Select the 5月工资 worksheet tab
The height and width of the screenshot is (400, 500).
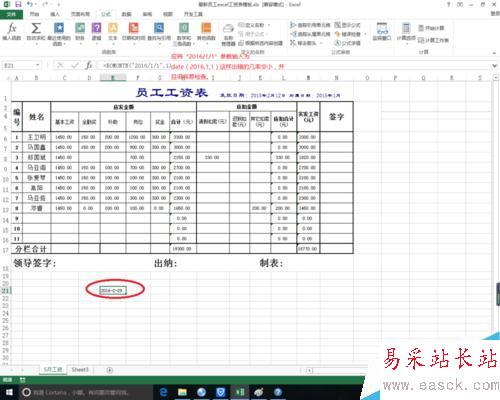[x=53, y=370]
